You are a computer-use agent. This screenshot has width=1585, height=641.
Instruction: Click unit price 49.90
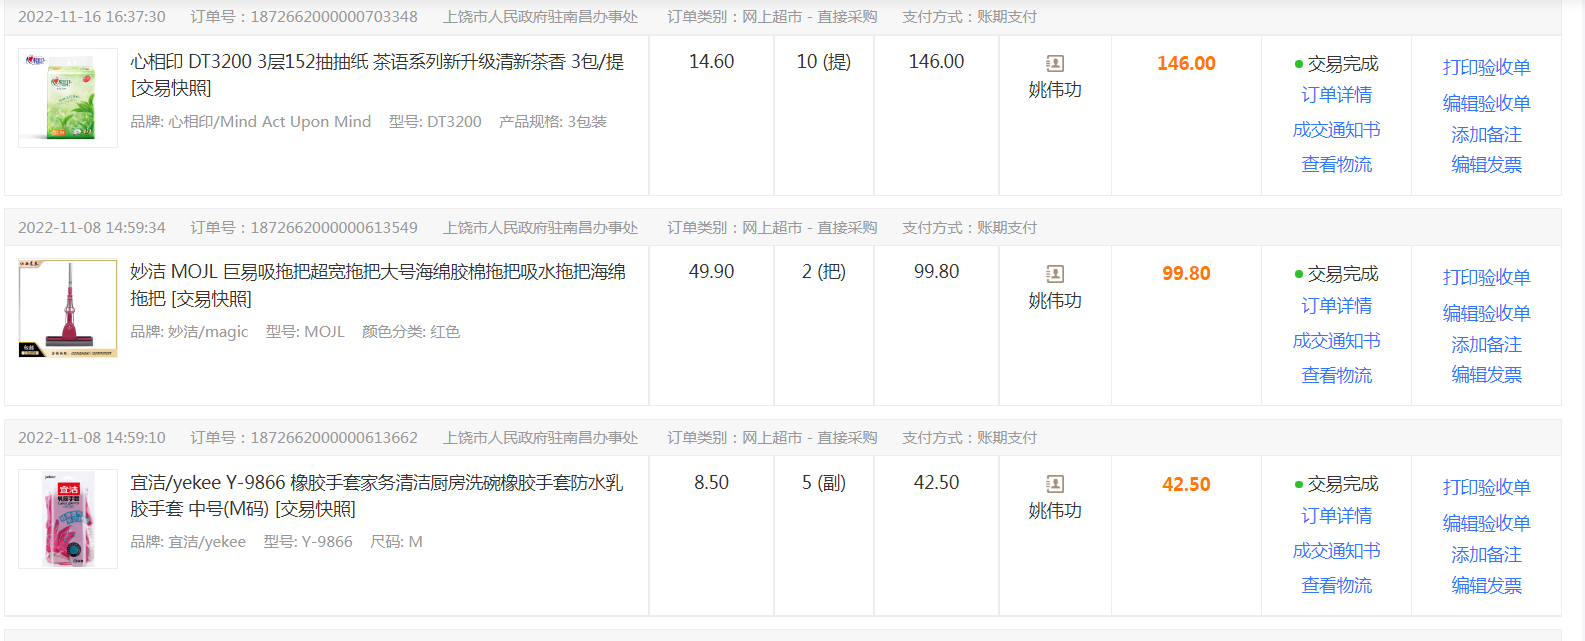pos(711,272)
